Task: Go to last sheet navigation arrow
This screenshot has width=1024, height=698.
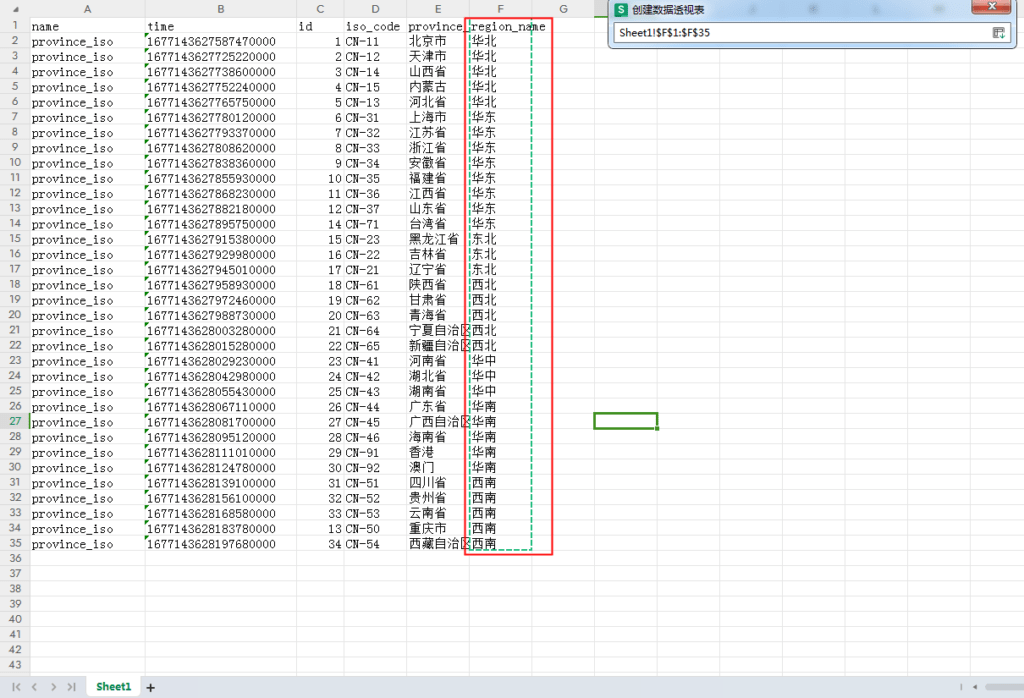Action: [x=70, y=687]
